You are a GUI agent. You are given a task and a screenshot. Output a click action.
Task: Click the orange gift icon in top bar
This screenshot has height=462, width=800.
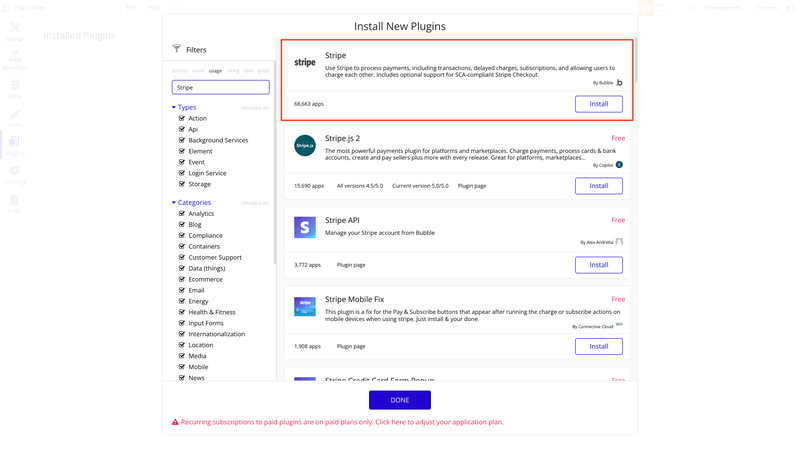pos(646,8)
